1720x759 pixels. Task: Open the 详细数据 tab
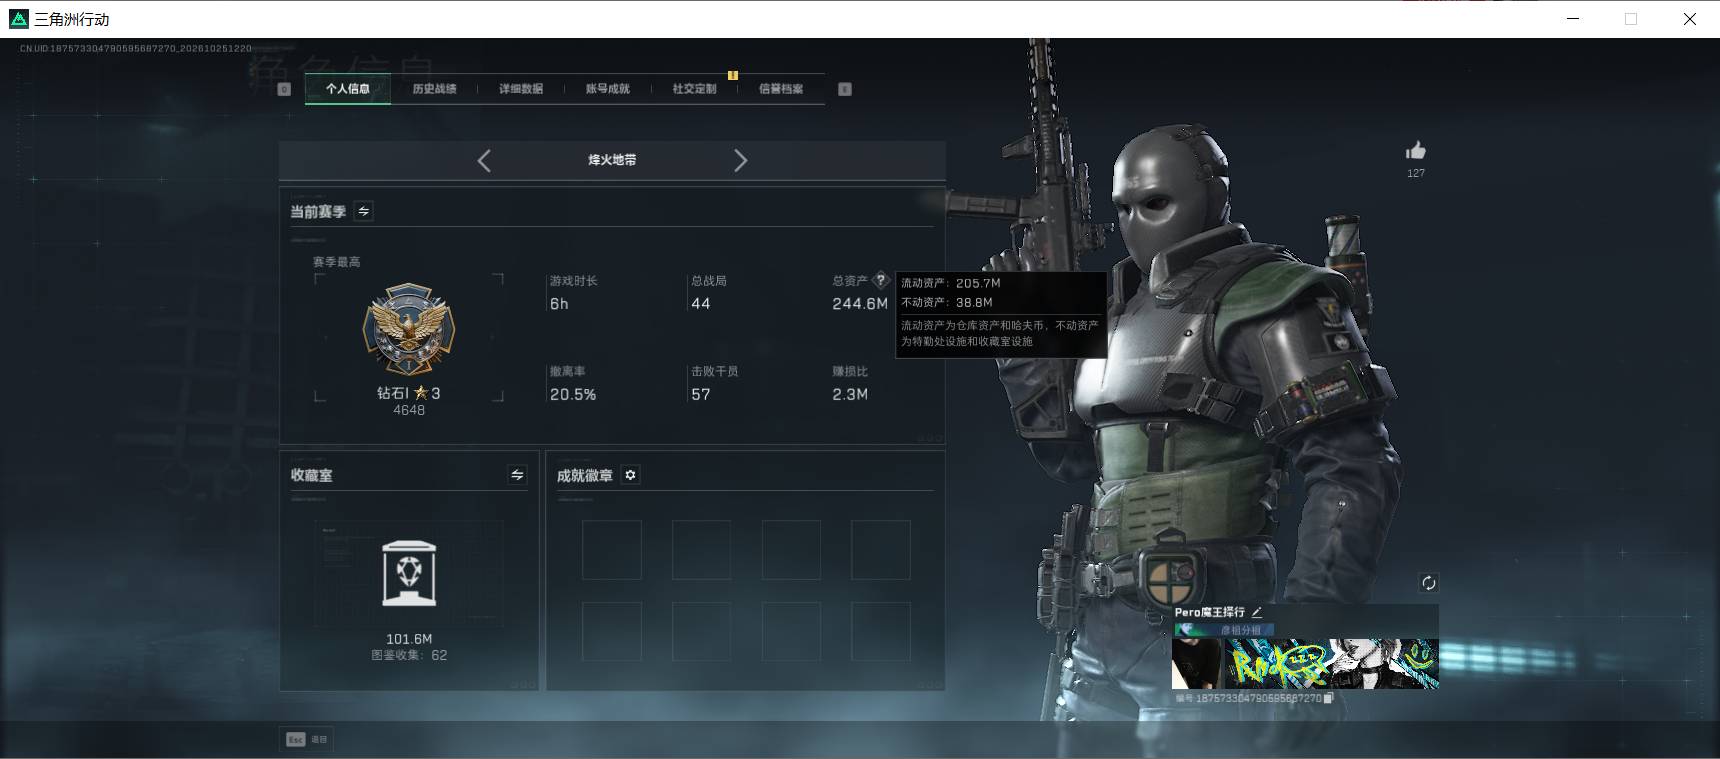521,89
